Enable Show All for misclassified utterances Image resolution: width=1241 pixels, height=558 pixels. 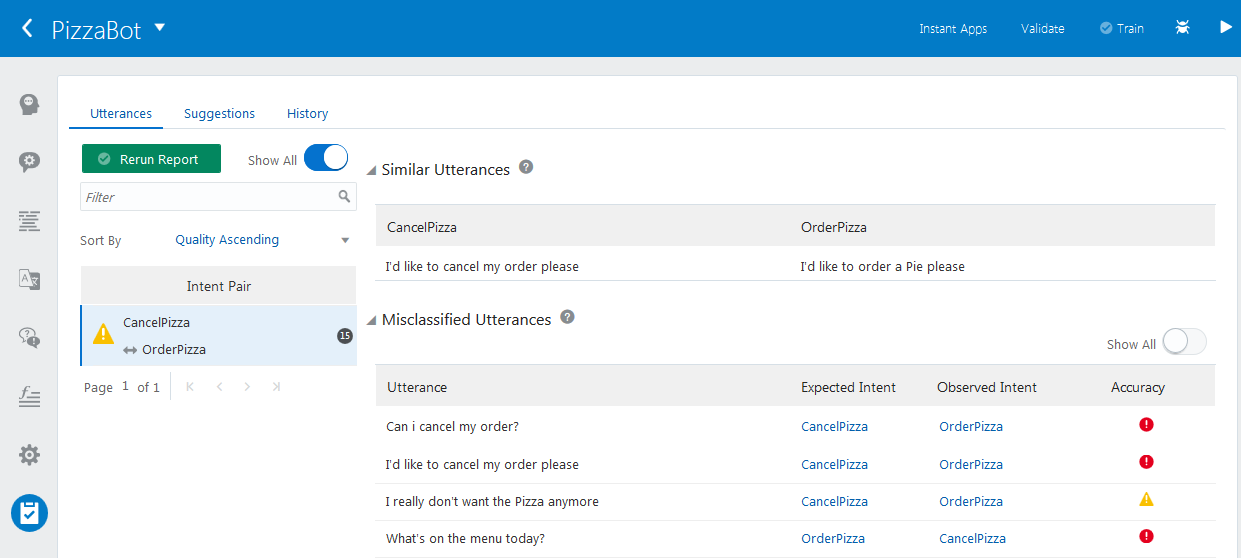(1184, 343)
